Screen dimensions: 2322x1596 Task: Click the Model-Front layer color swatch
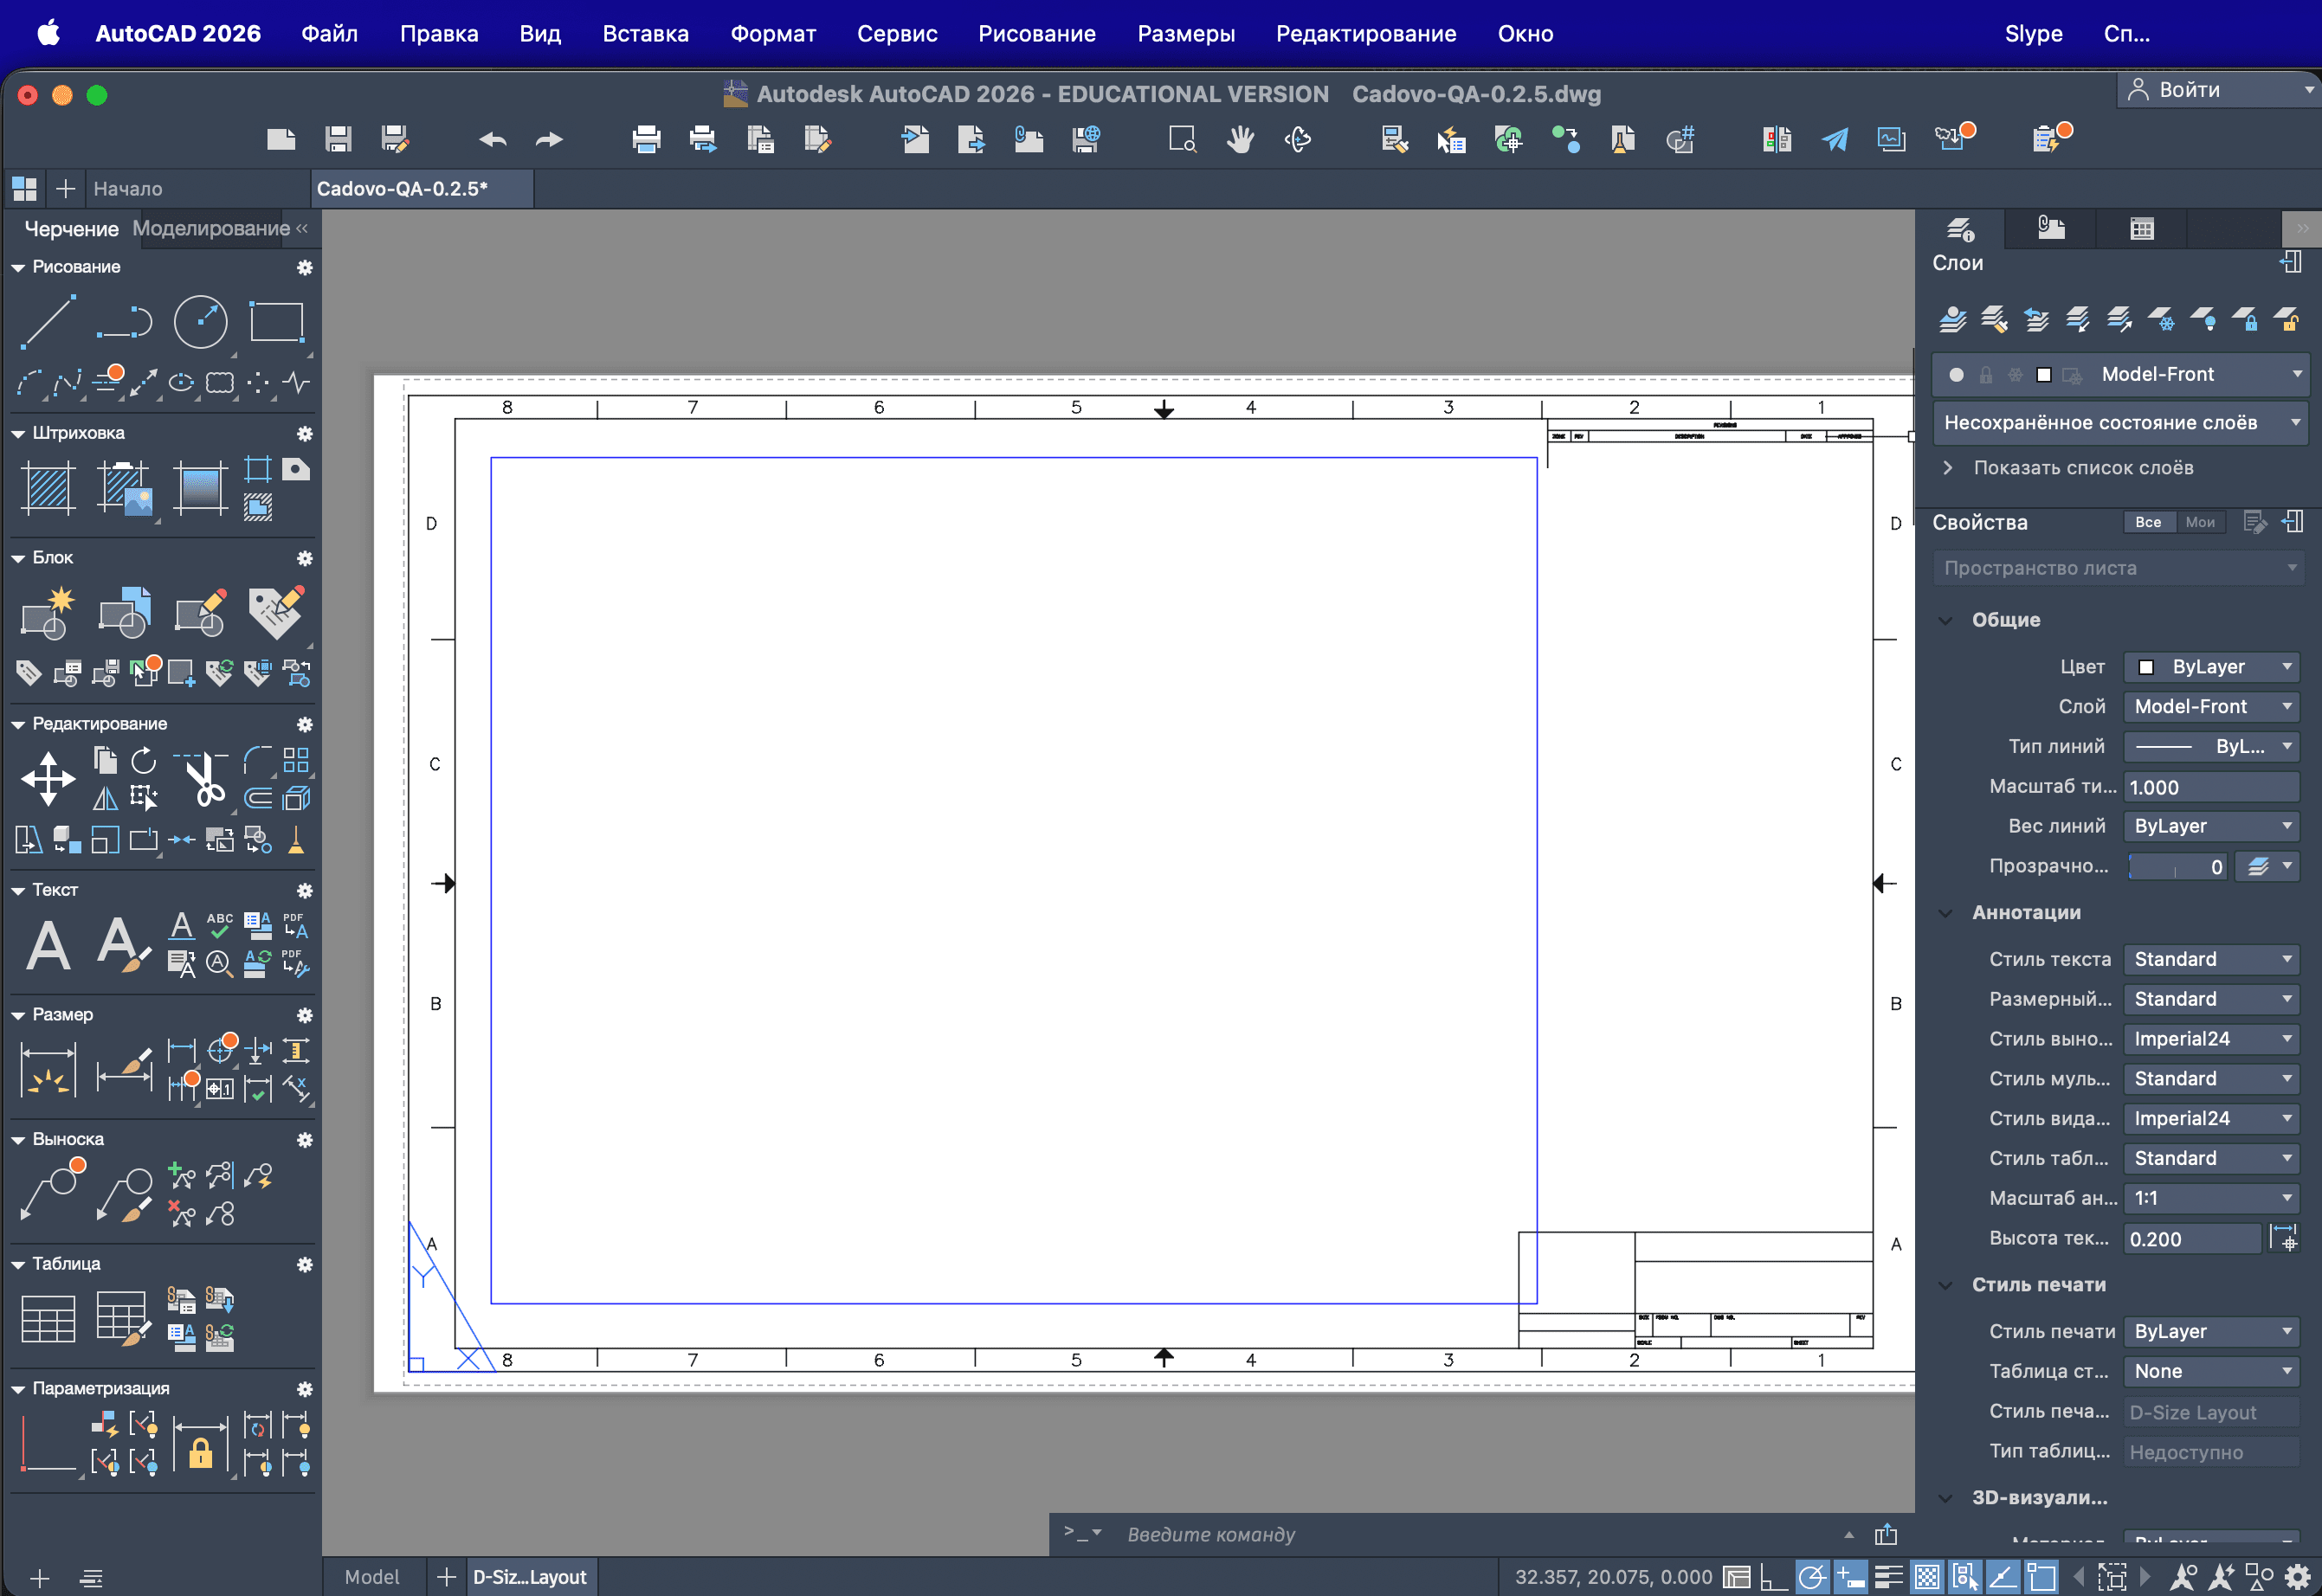coord(2044,375)
